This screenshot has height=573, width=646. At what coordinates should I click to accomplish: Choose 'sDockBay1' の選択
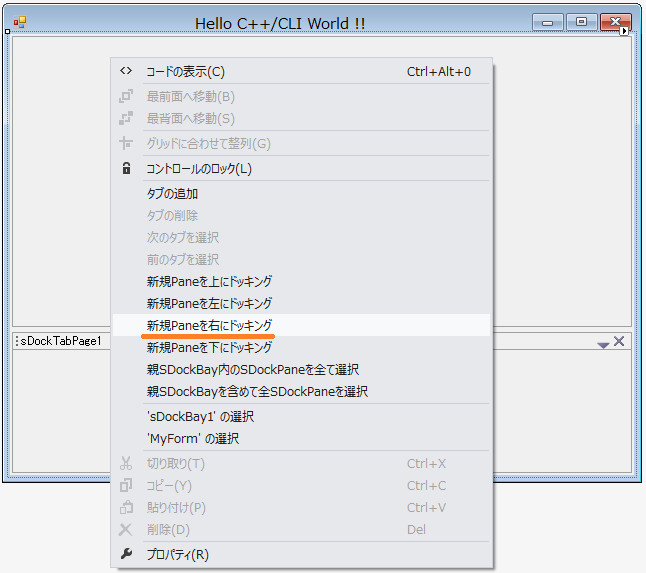302,416
